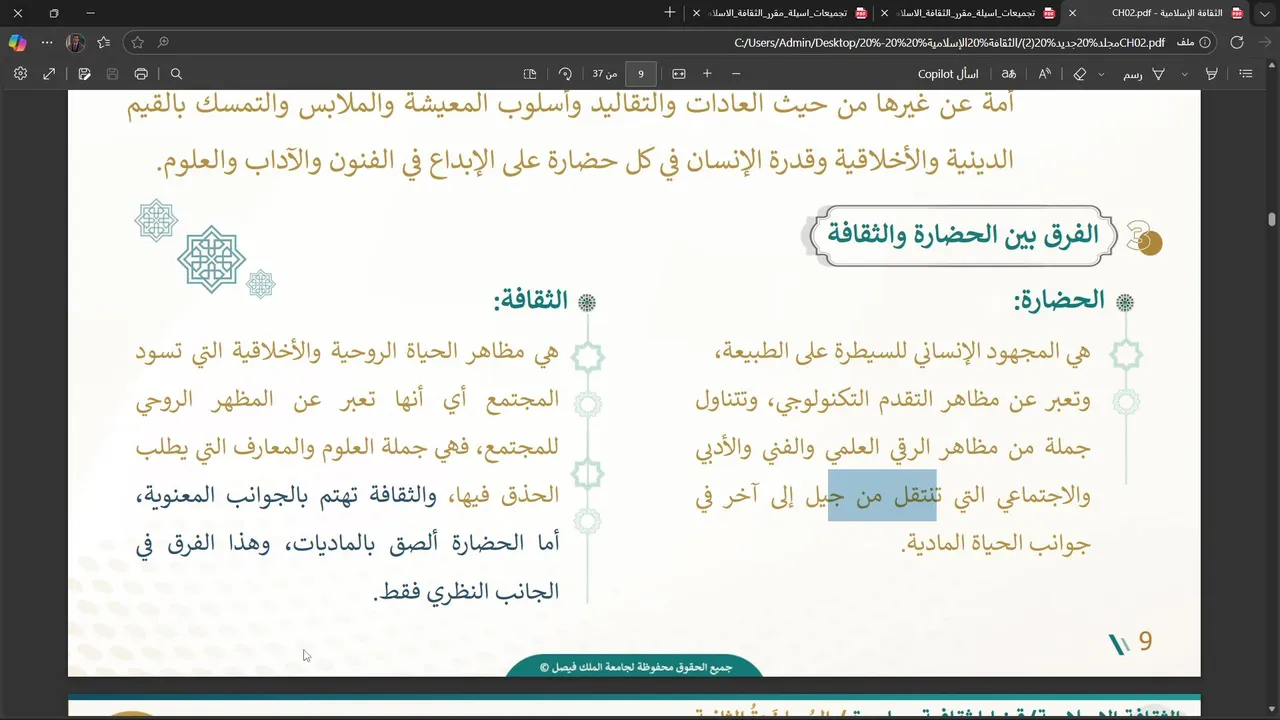Screen dimensions: 1280x720
Task: Add this page to favorites star
Action: click(x=138, y=42)
